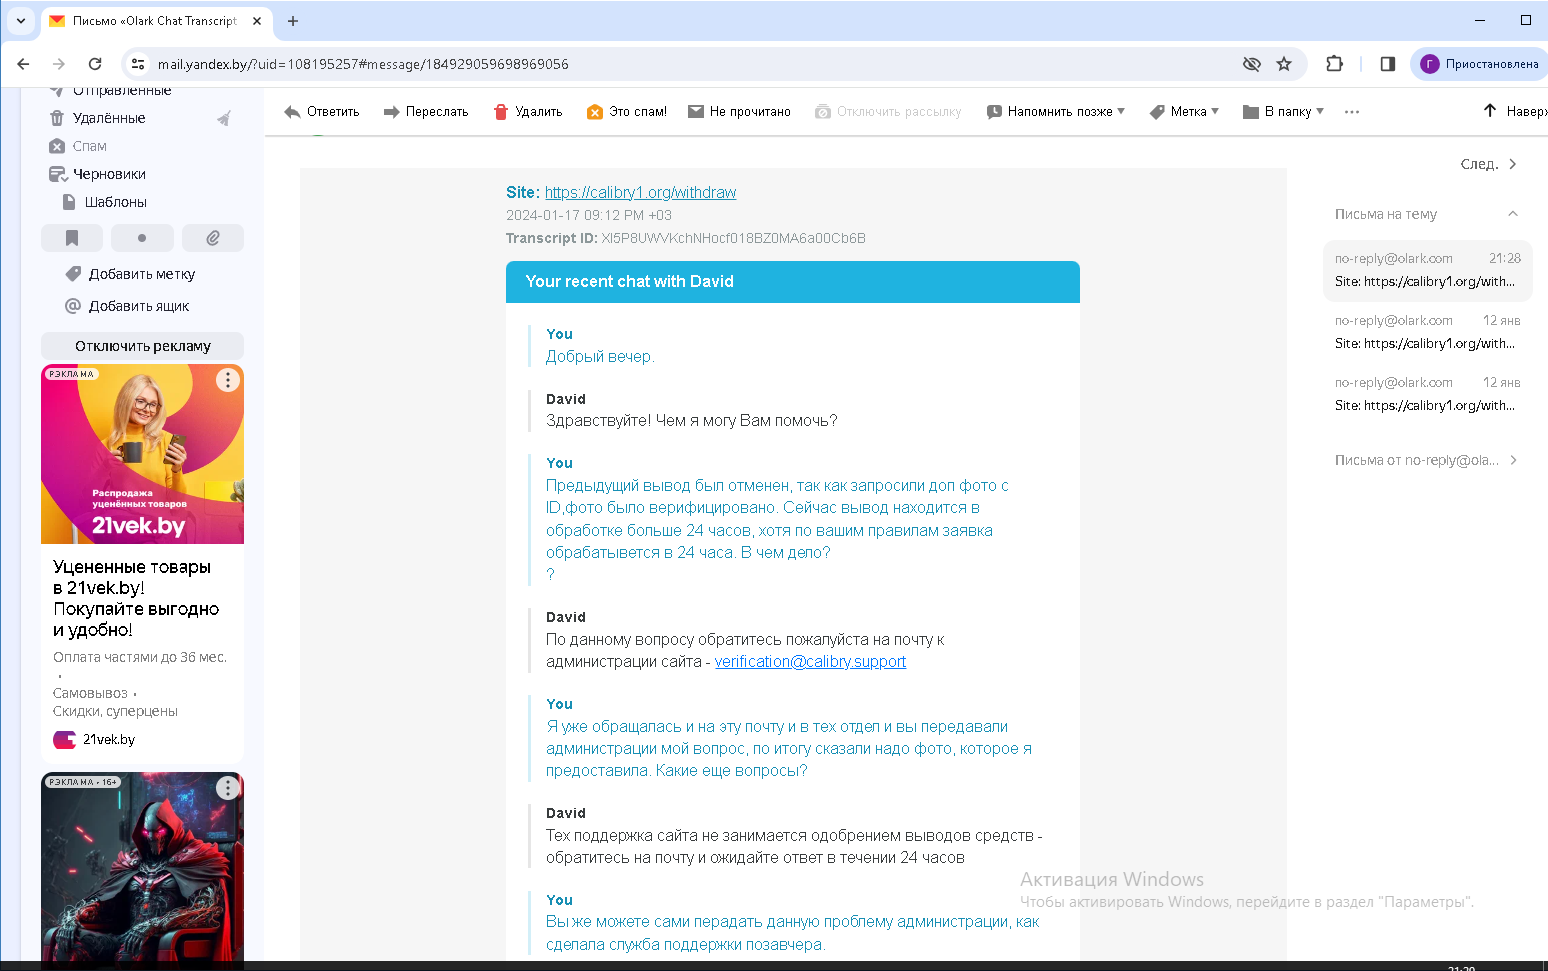Click the Отключить рассылку option
The height and width of the screenshot is (971, 1548).
pos(887,112)
